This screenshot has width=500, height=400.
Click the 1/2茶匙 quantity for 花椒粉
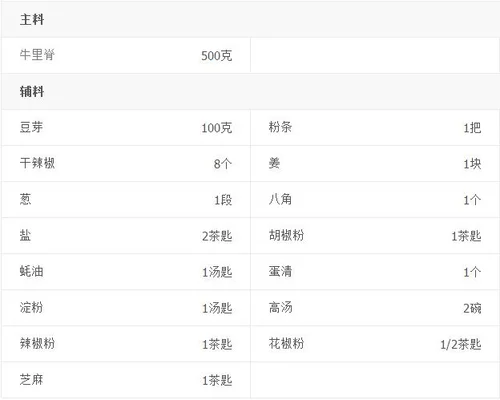coord(461,344)
